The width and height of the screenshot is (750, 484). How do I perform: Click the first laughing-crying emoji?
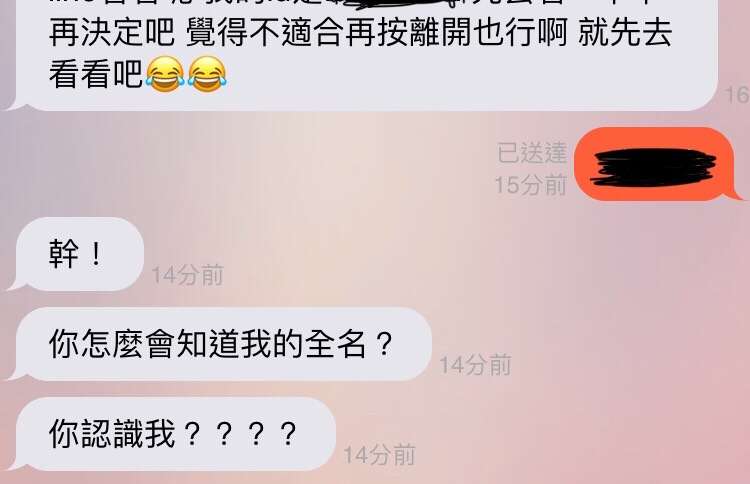(x=165, y=73)
